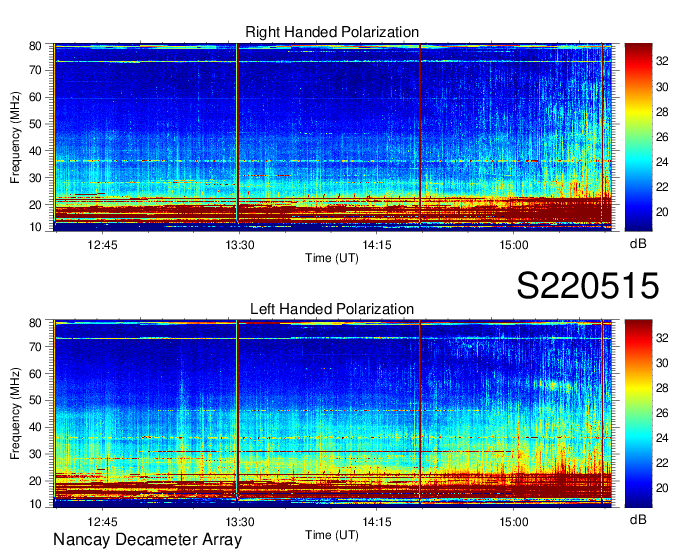
Task: Click the Left Handed Polarization title
Action: [x=332, y=309]
